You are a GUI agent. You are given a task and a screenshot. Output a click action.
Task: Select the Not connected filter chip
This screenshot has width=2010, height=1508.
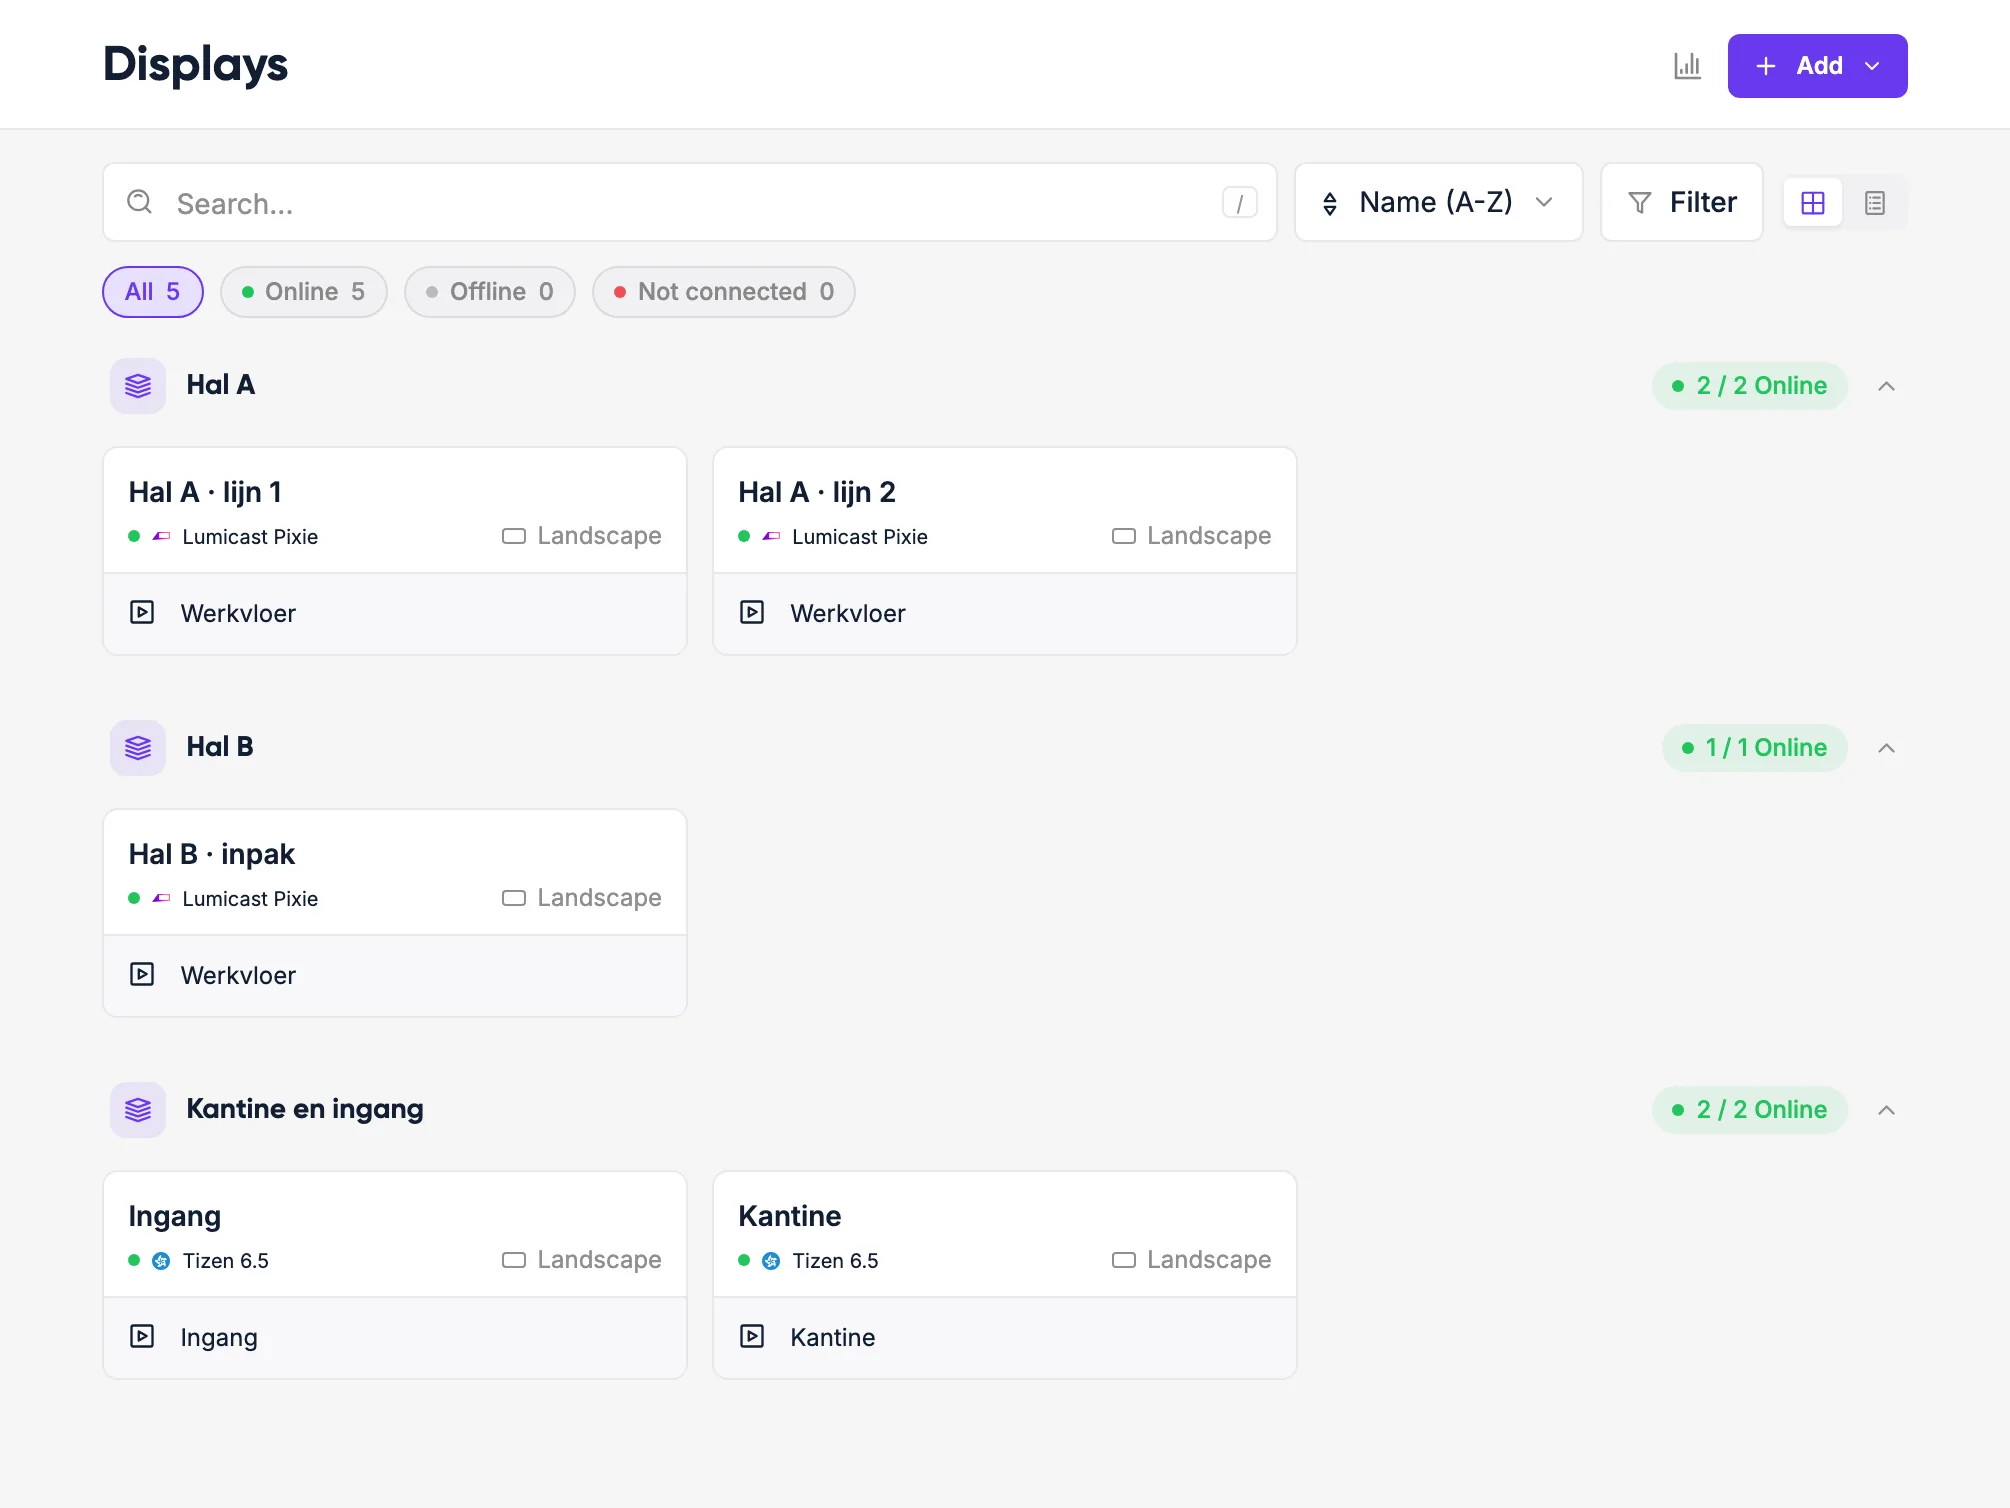tap(724, 292)
